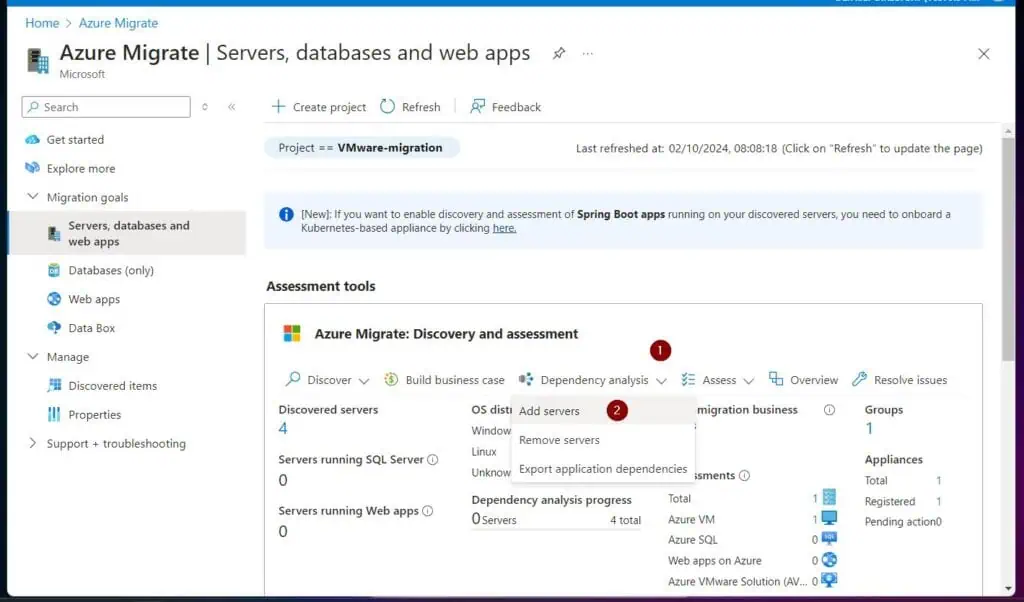Click the Overview icon in assessment toolbar
Screen dimensions: 1024x602
[776, 379]
